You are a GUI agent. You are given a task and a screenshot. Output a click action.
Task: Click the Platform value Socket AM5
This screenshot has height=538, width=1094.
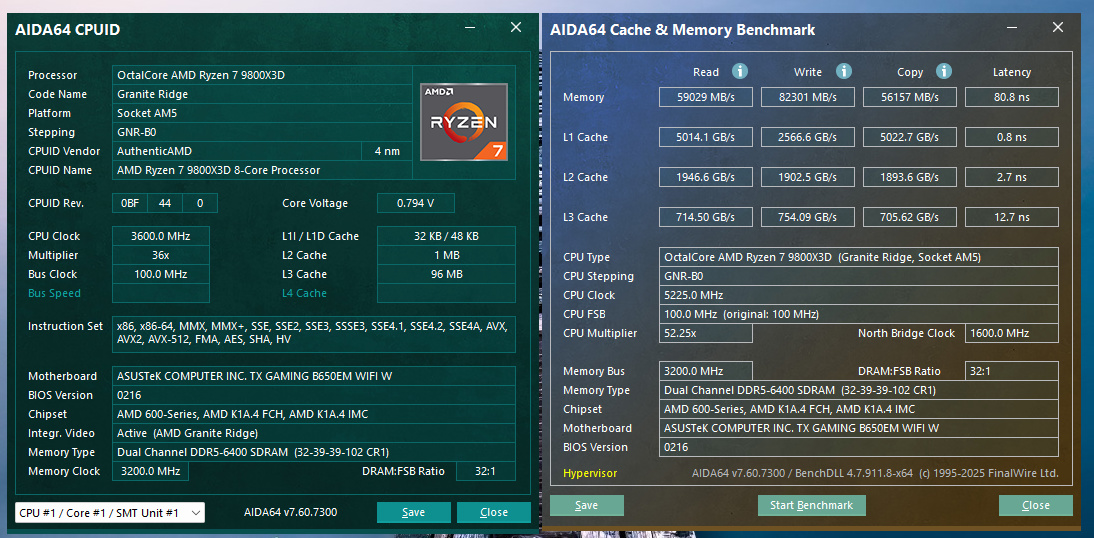(x=262, y=113)
